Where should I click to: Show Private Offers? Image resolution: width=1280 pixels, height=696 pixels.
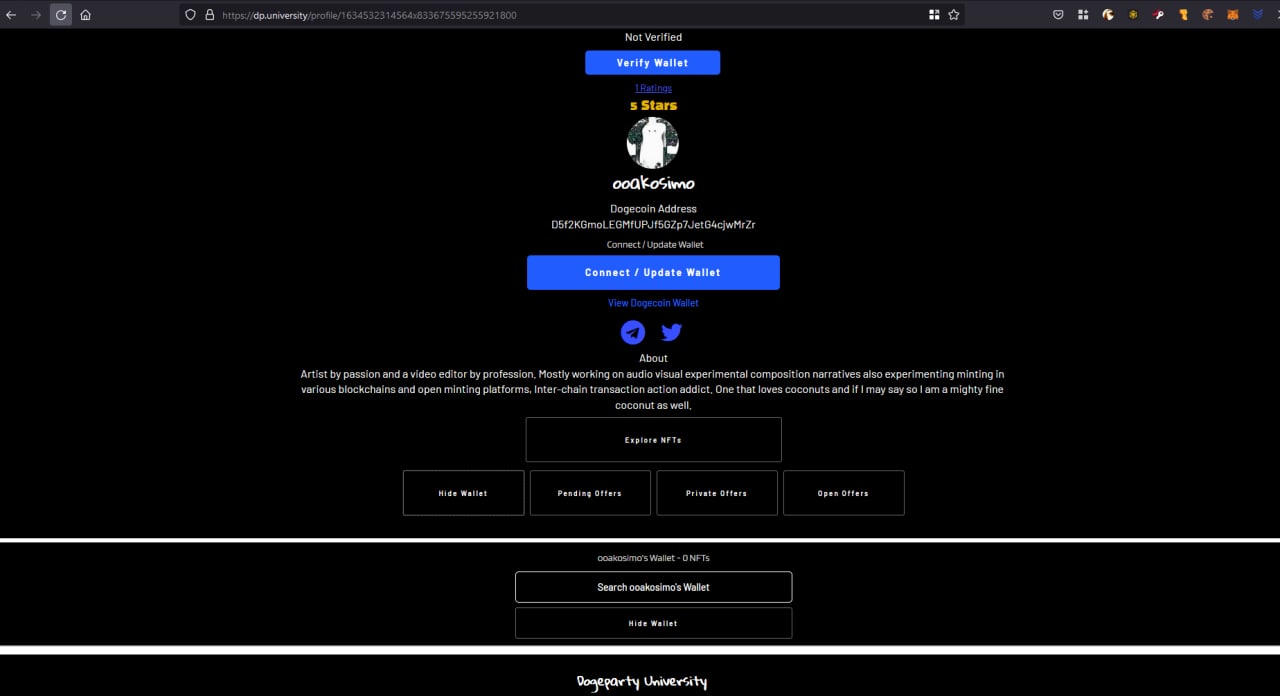tap(717, 493)
